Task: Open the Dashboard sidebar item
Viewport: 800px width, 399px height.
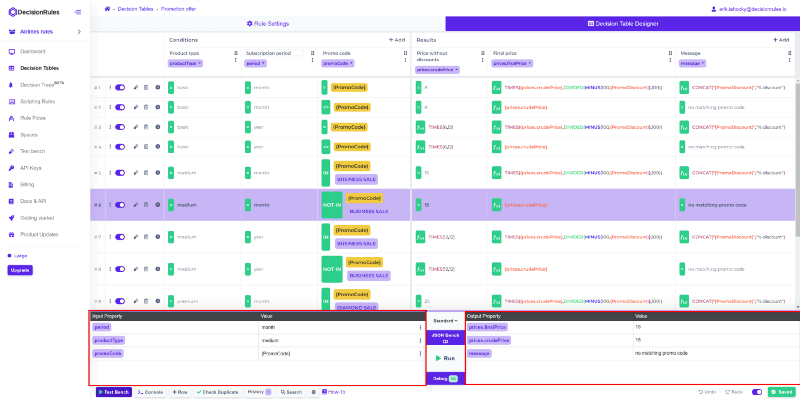Action: pyautogui.click(x=33, y=52)
